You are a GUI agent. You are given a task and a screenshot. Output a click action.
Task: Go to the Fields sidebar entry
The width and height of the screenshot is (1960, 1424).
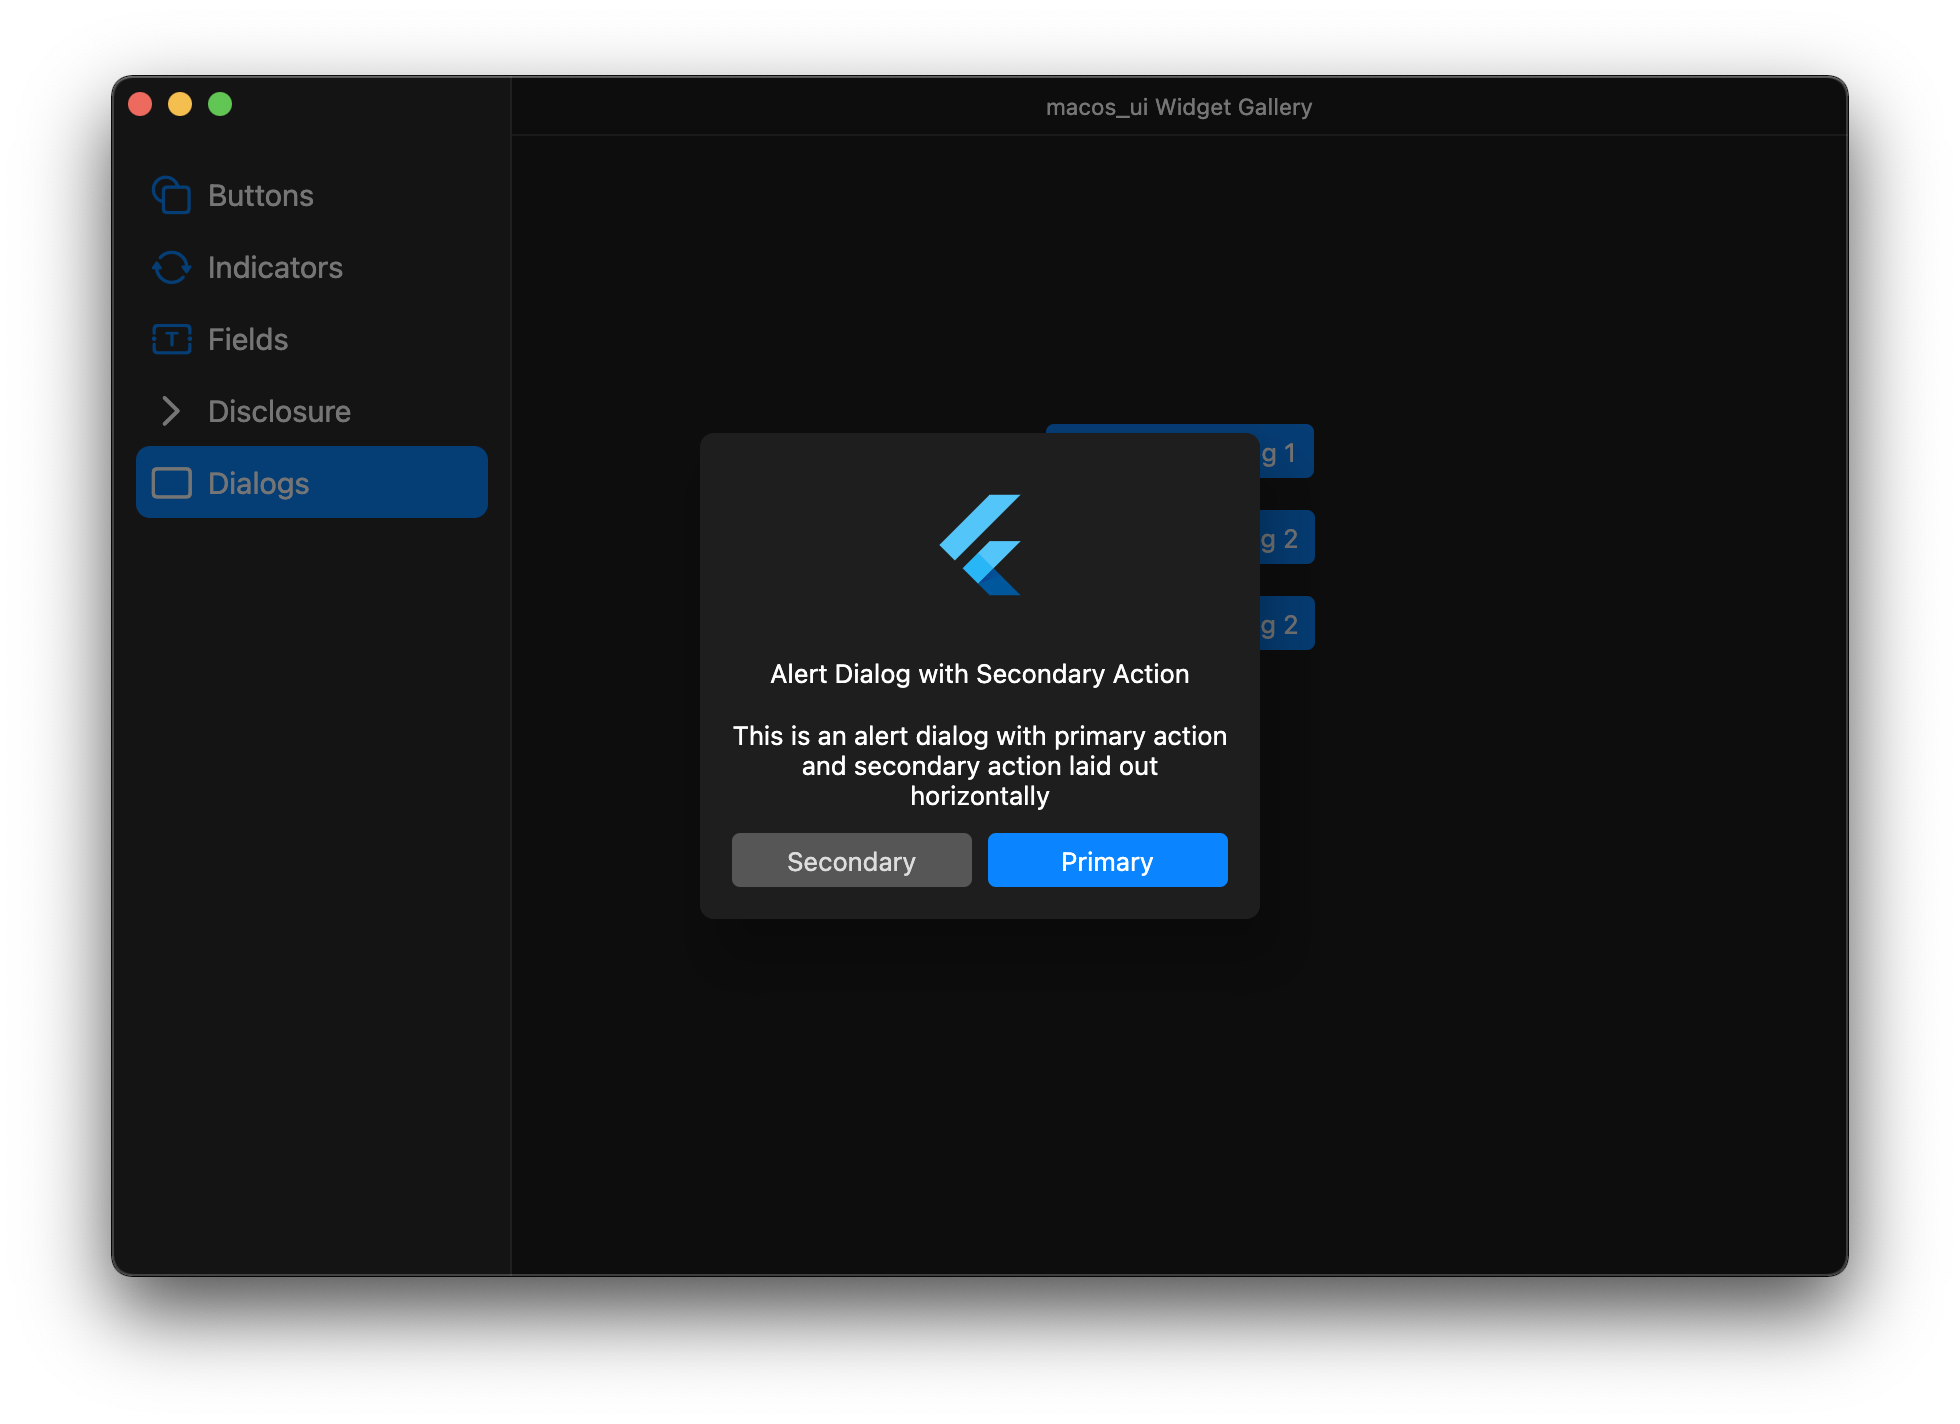point(248,339)
